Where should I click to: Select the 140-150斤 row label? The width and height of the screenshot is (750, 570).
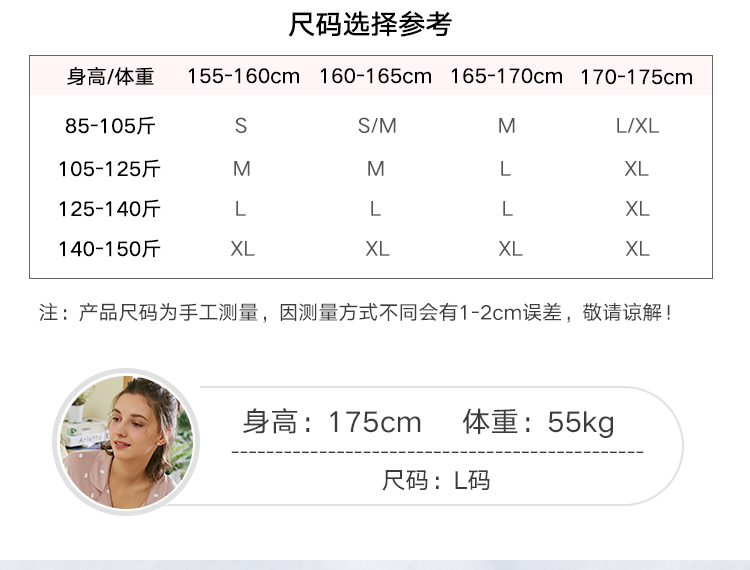pyautogui.click(x=109, y=249)
